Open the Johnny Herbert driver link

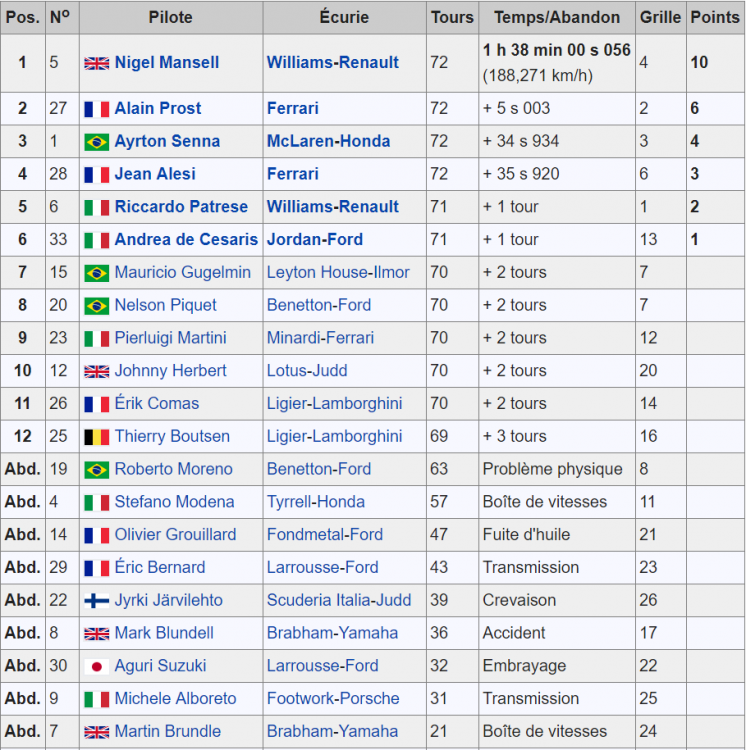click(171, 371)
